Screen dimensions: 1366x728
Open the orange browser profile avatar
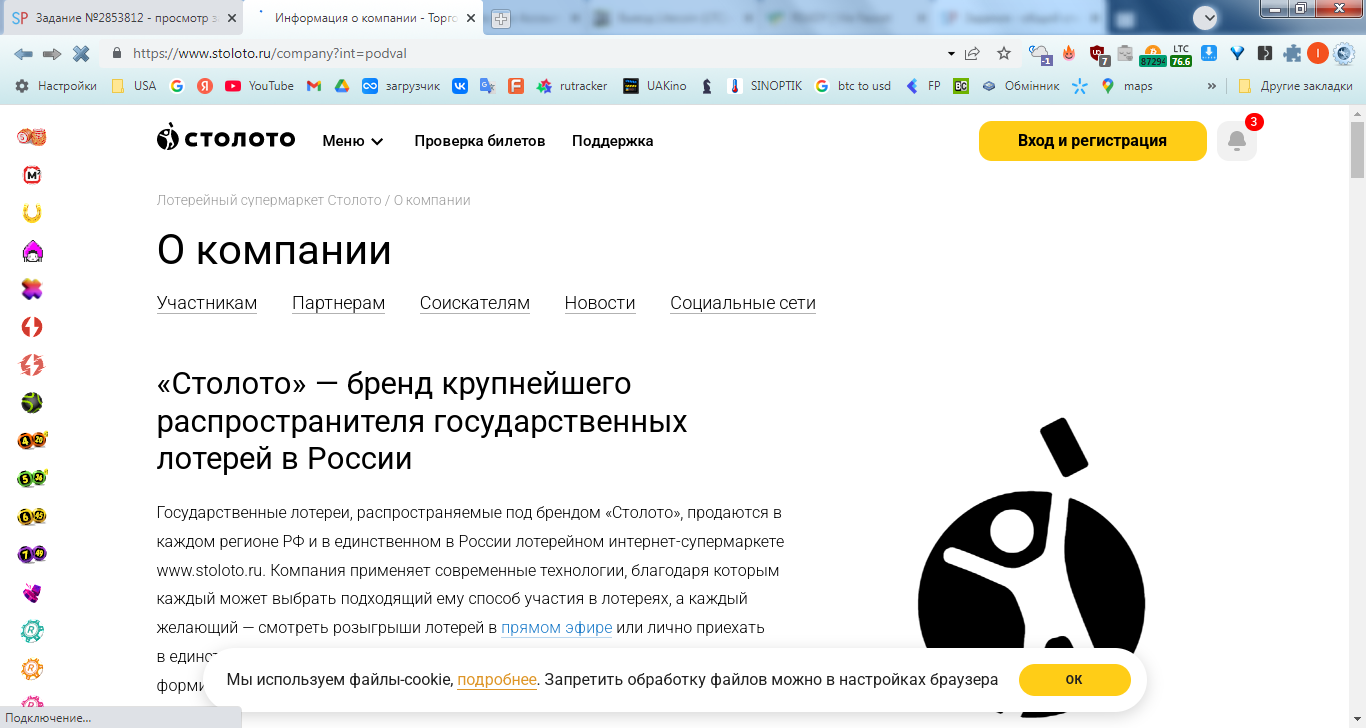click(1318, 54)
